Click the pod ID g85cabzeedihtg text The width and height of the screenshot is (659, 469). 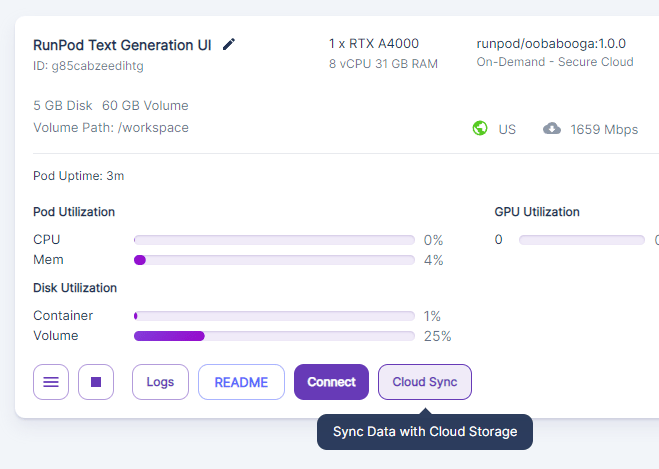pos(88,66)
